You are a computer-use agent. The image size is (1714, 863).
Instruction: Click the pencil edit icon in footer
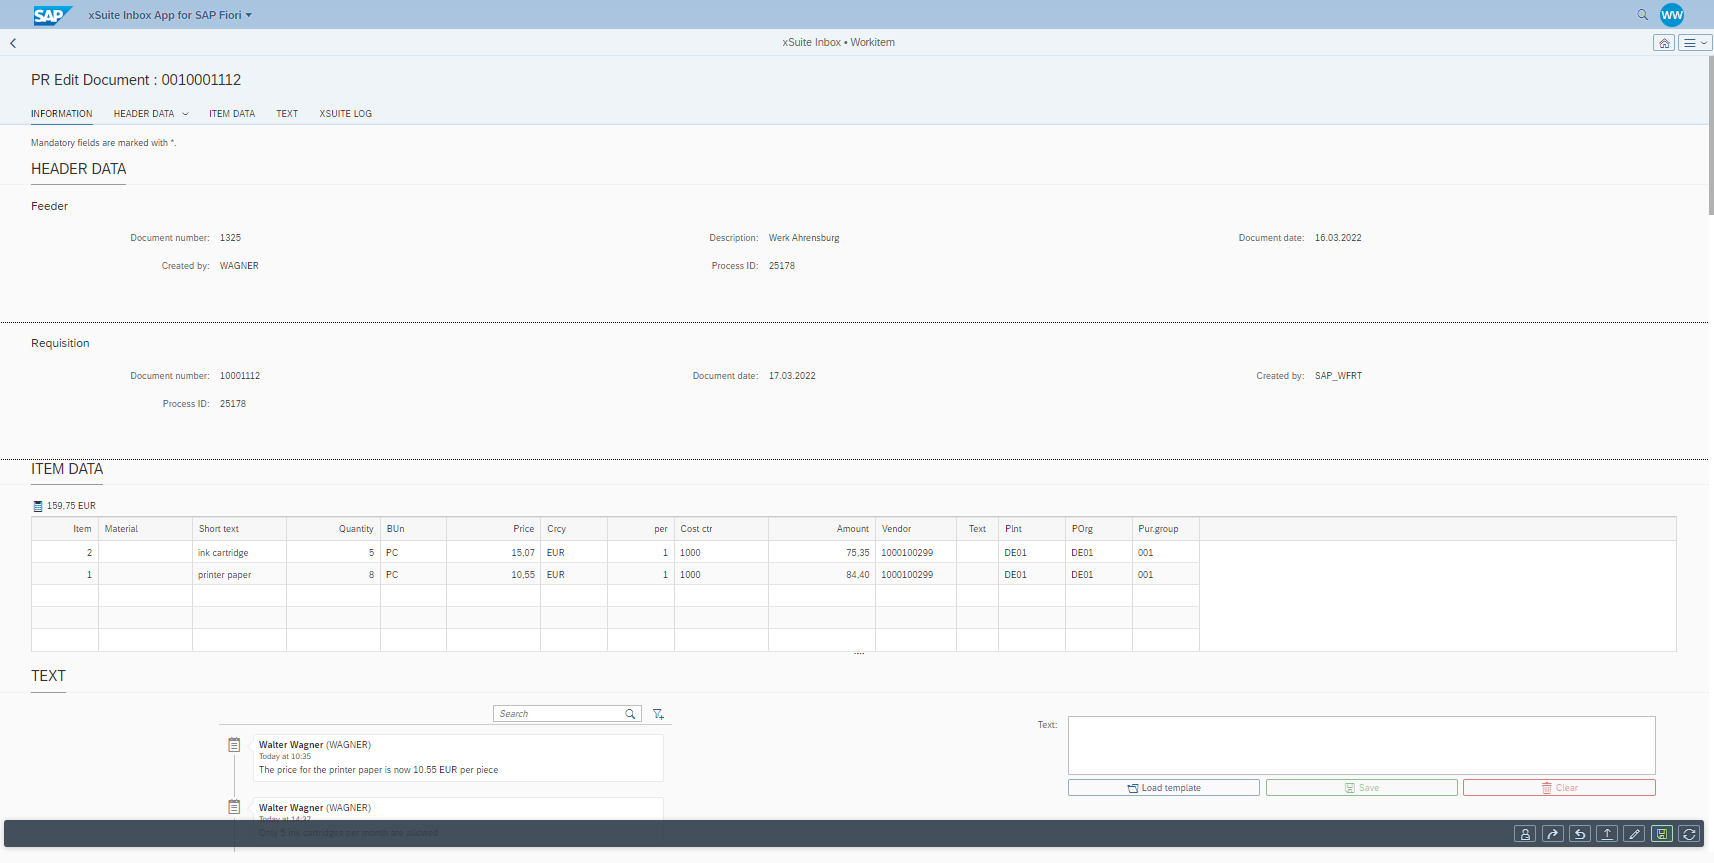pos(1634,834)
